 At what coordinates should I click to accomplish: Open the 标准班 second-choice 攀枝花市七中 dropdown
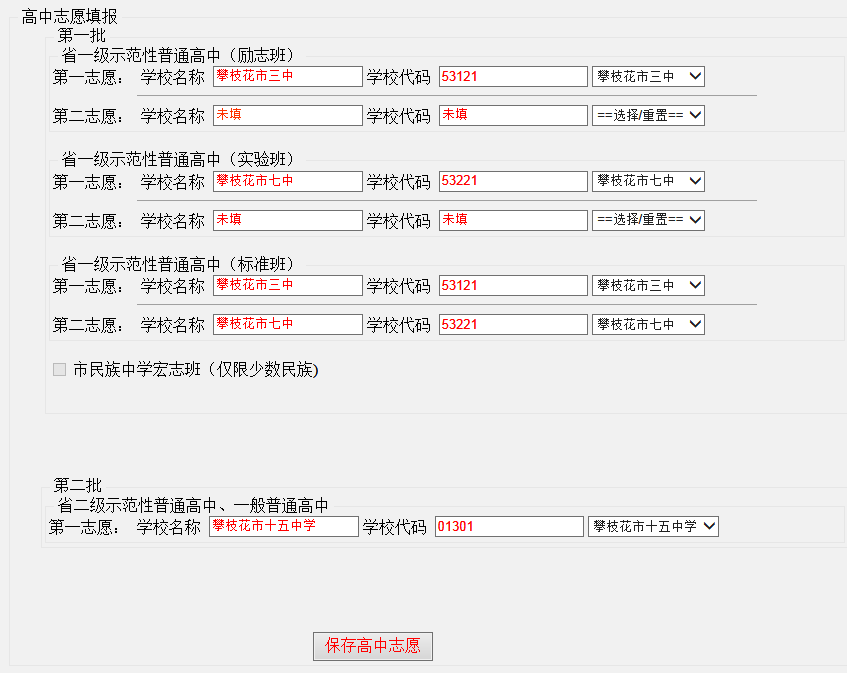[x=648, y=325]
